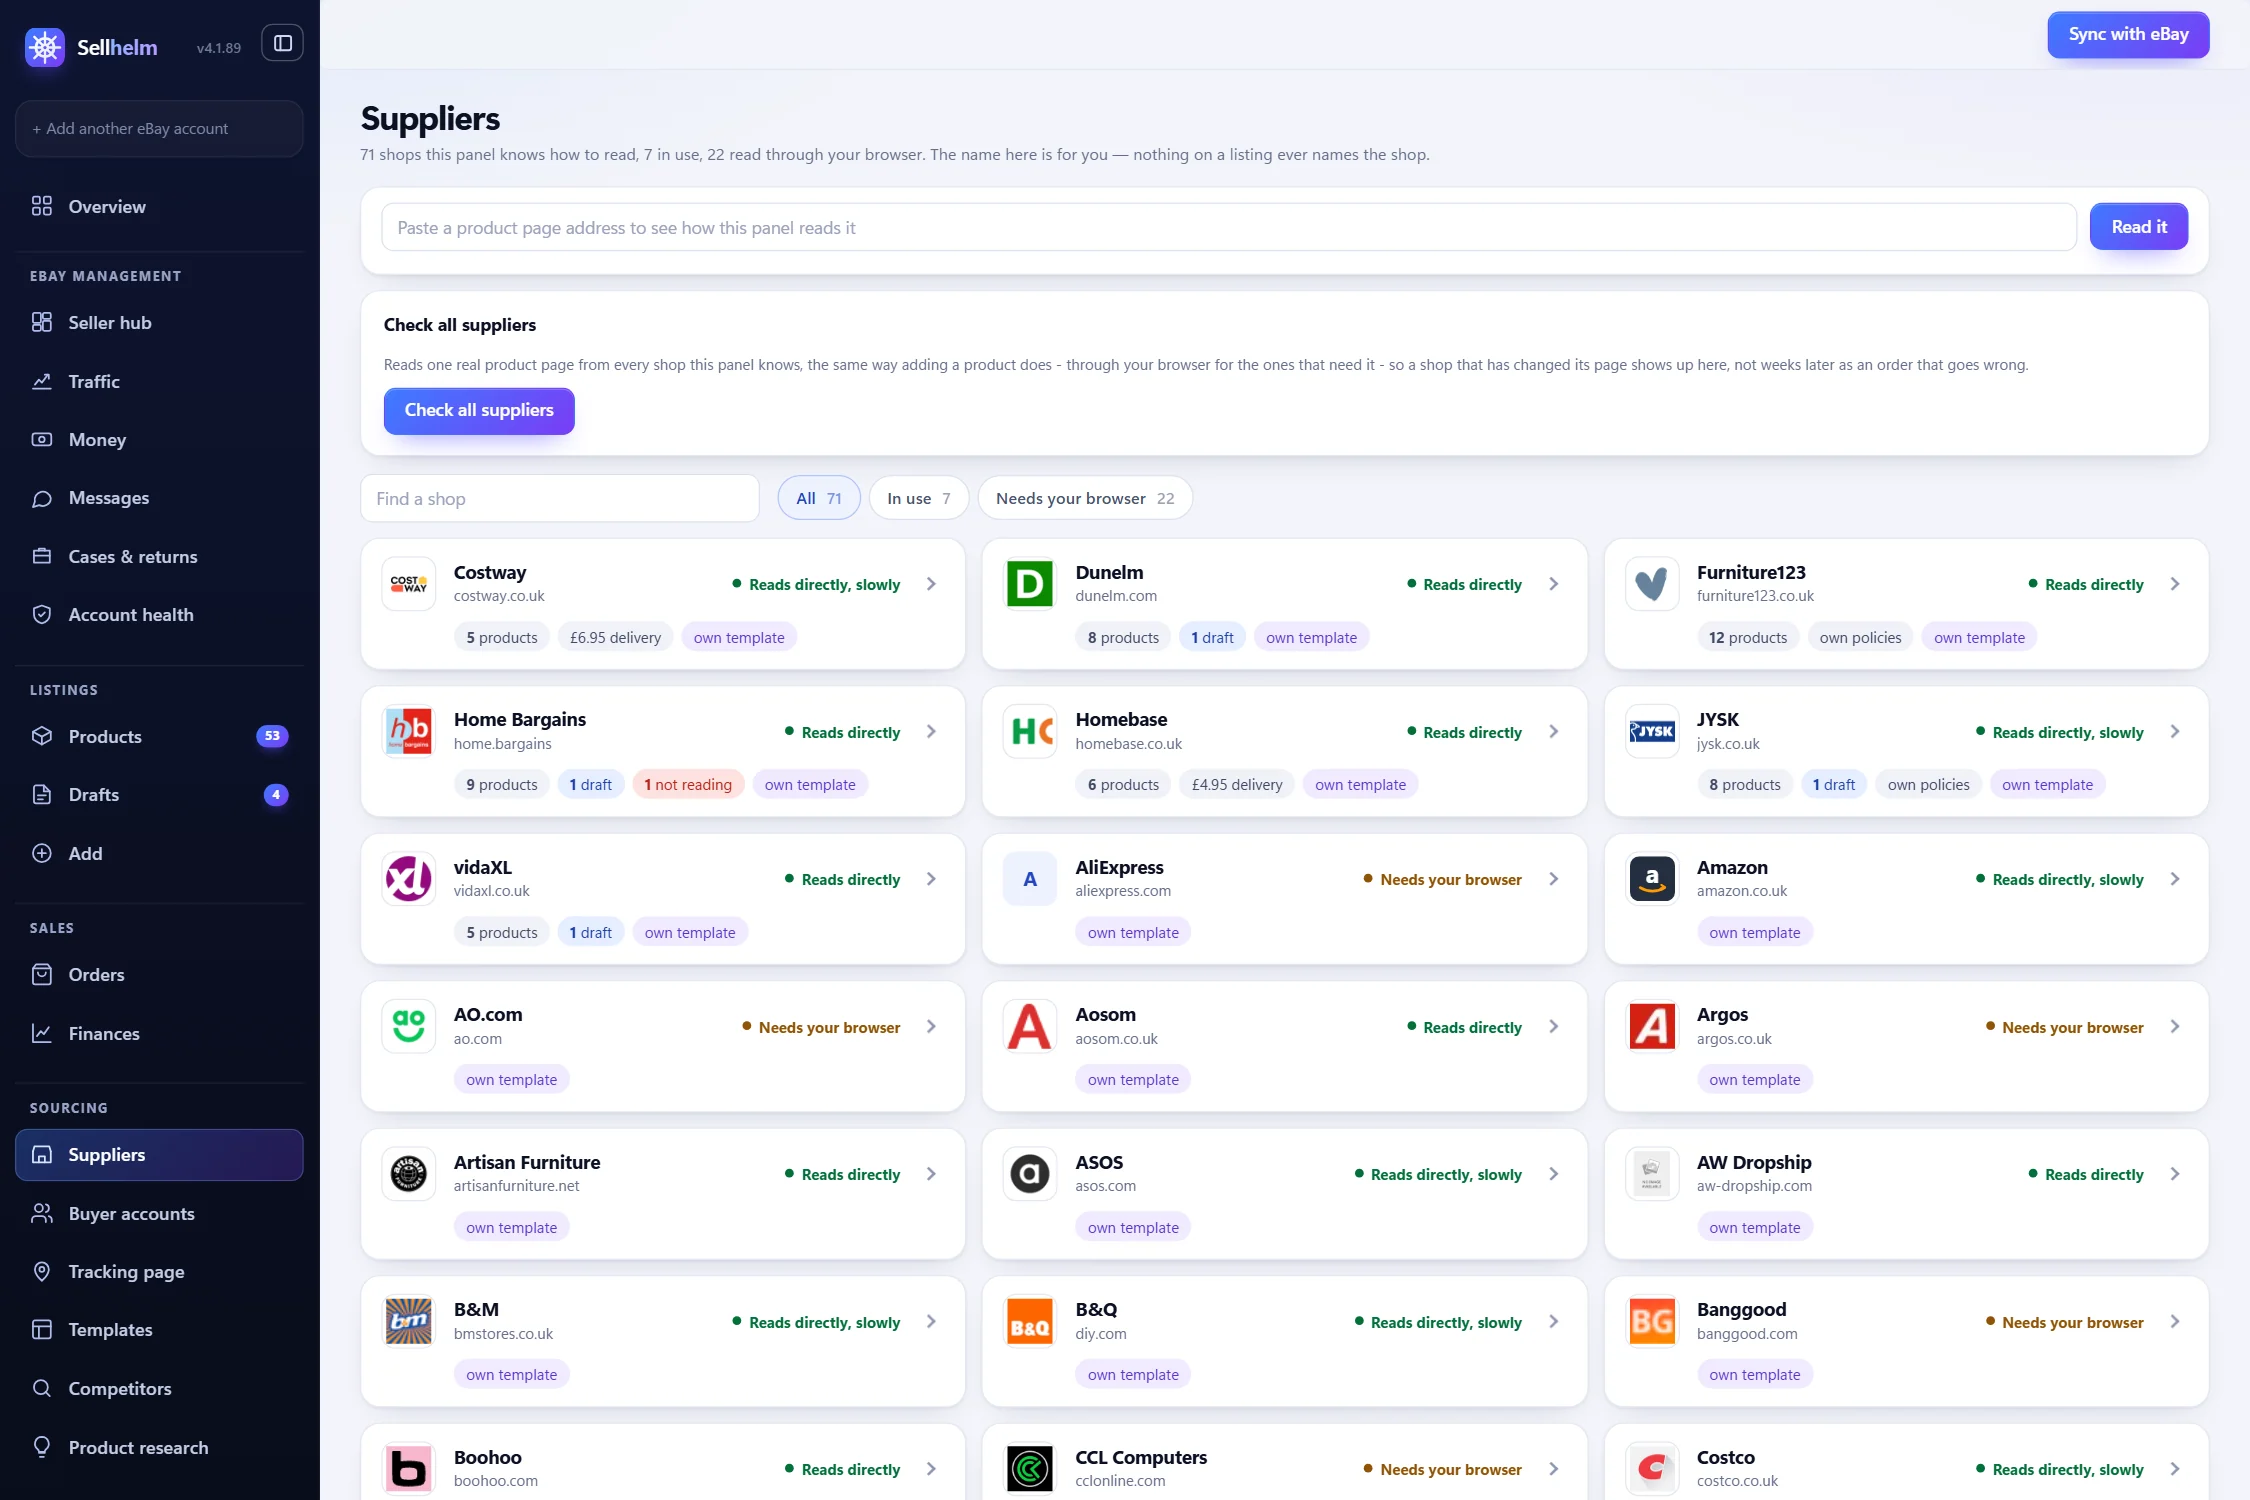Viewport: 2250px width, 1500px height.
Task: Click the Sync with eBay button
Action: [x=2128, y=34]
